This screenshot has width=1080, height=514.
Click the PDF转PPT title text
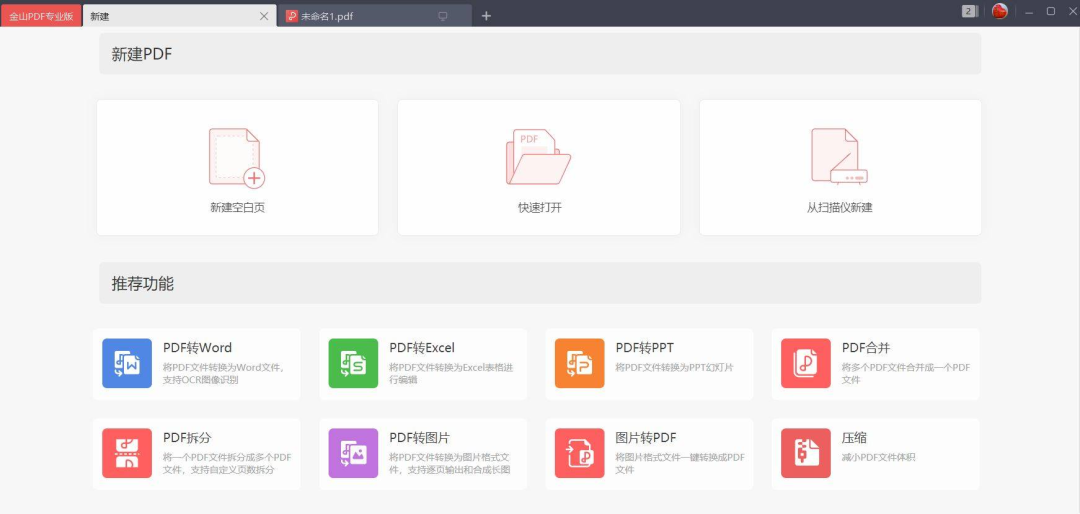pos(645,348)
